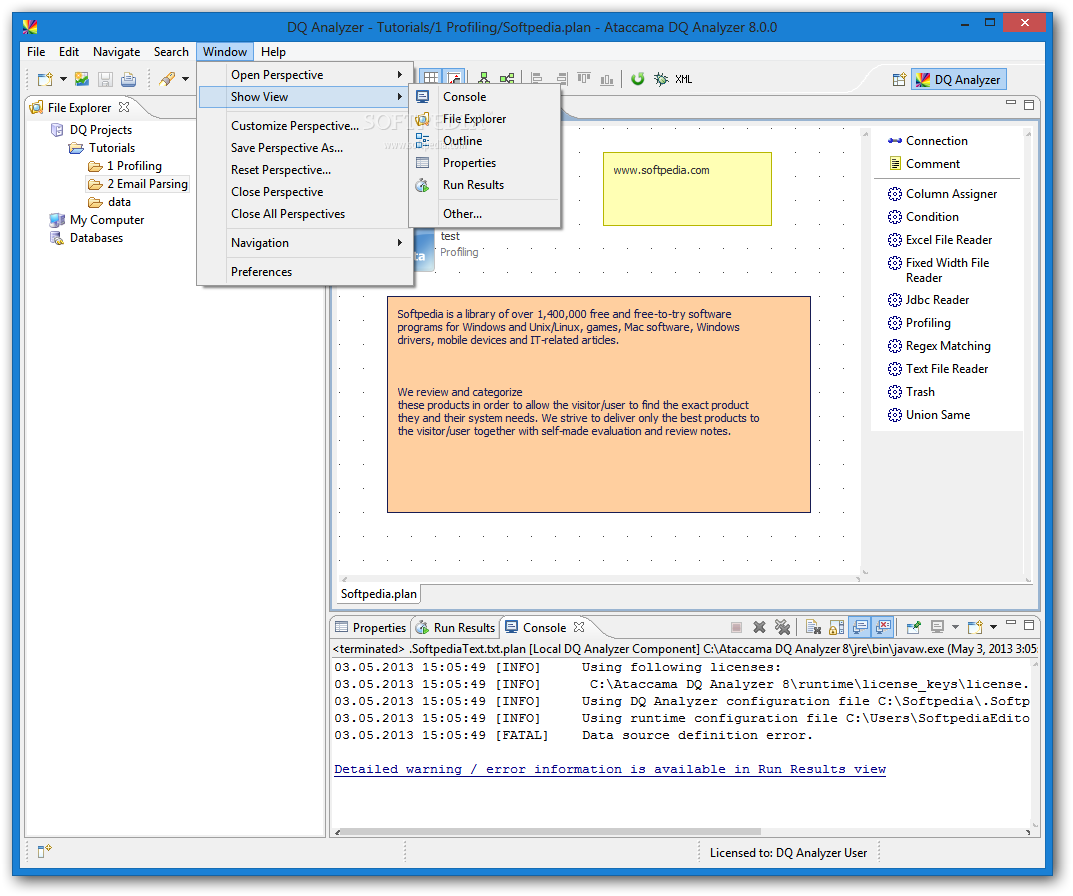
Task: Choose Run Results from Show View submenu
Action: pyautogui.click(x=473, y=185)
